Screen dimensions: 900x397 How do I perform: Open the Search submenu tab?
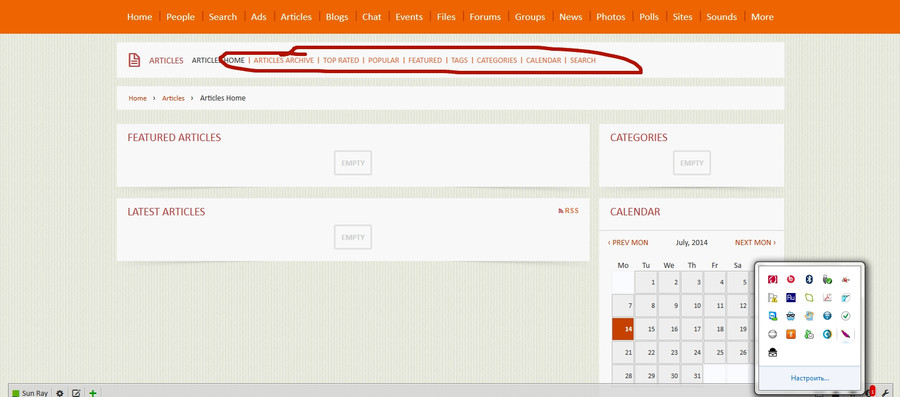tap(583, 60)
